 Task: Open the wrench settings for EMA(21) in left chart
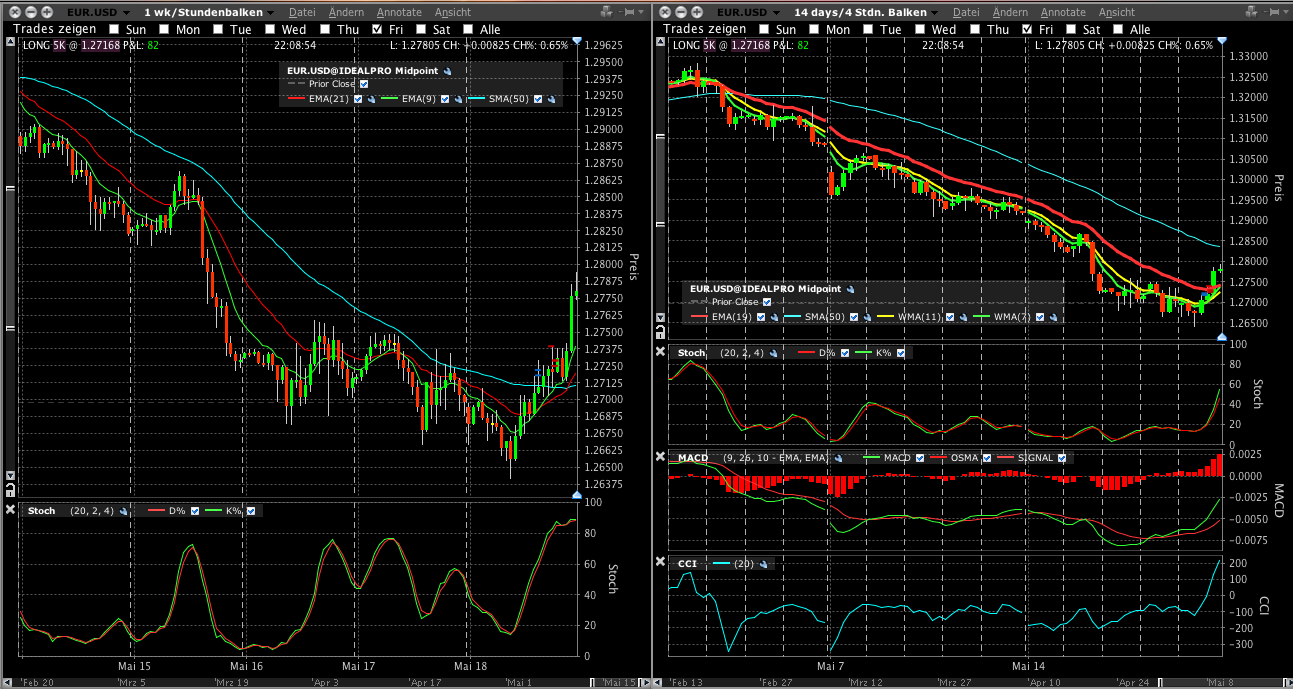pyautogui.click(x=371, y=99)
